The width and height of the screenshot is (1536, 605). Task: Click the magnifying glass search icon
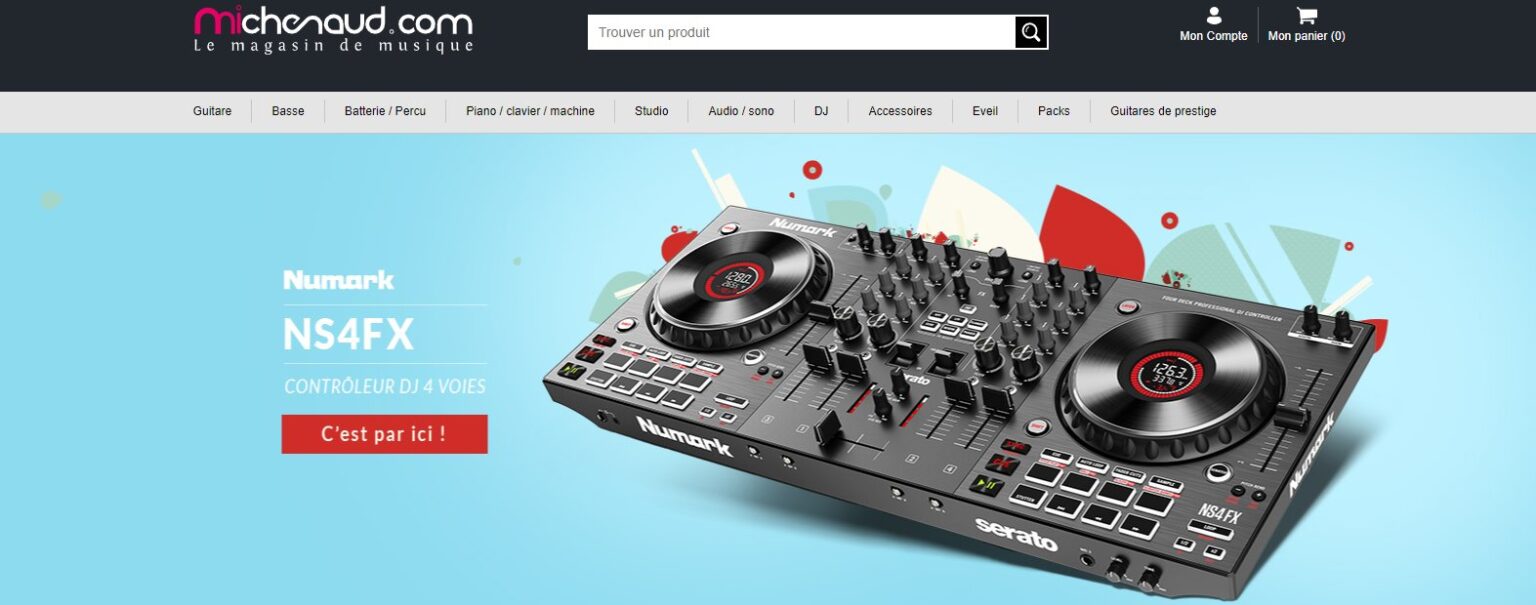pos(1031,32)
